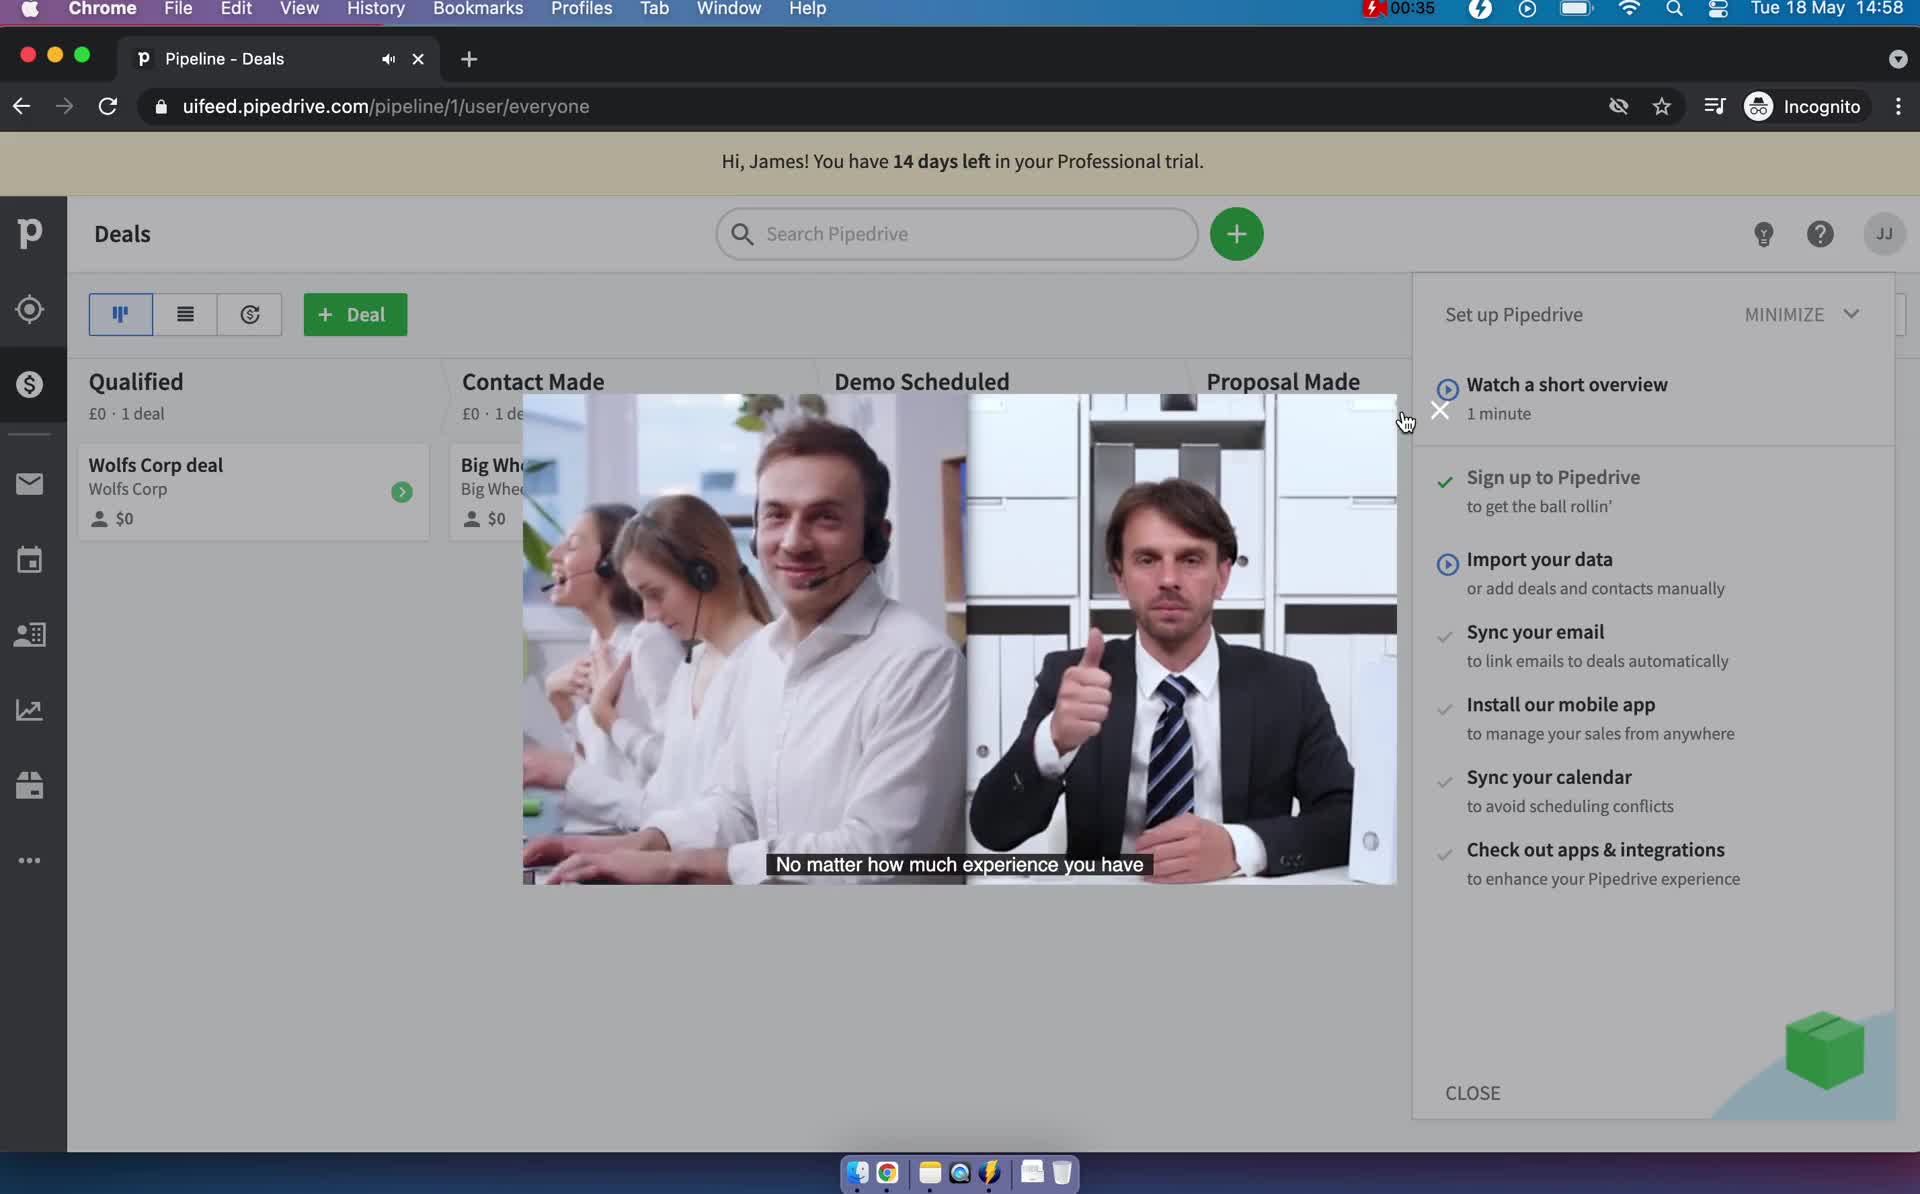
Task: Open Contacts icon in sidebar
Action: [30, 634]
